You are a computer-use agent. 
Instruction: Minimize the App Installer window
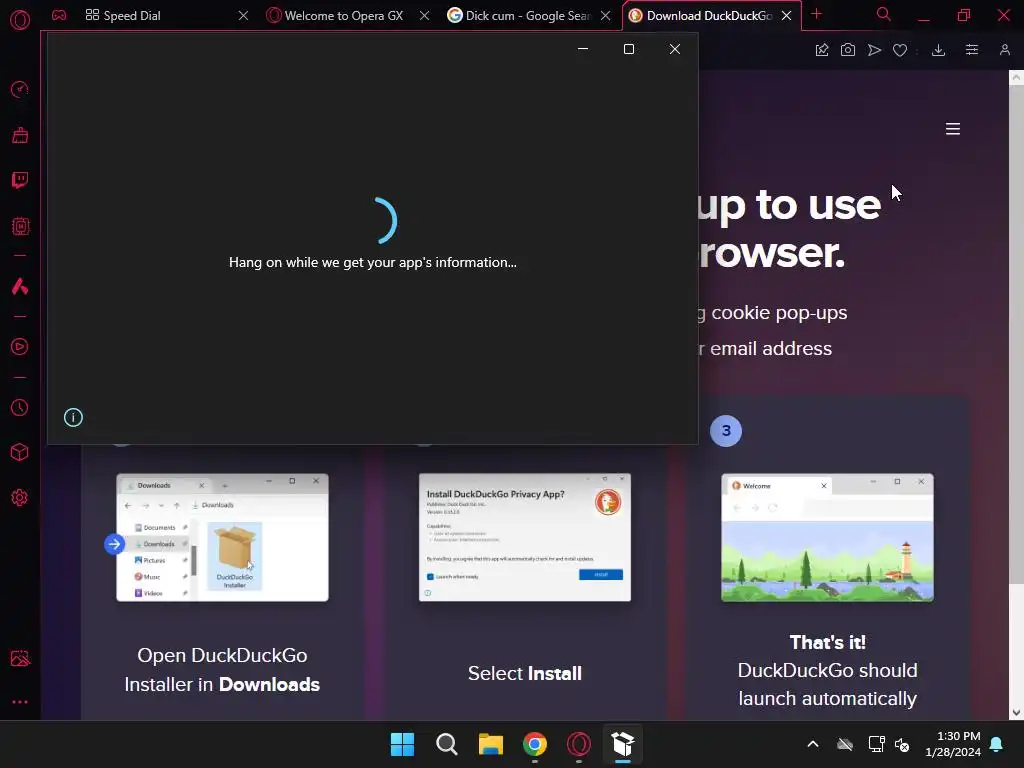(583, 49)
